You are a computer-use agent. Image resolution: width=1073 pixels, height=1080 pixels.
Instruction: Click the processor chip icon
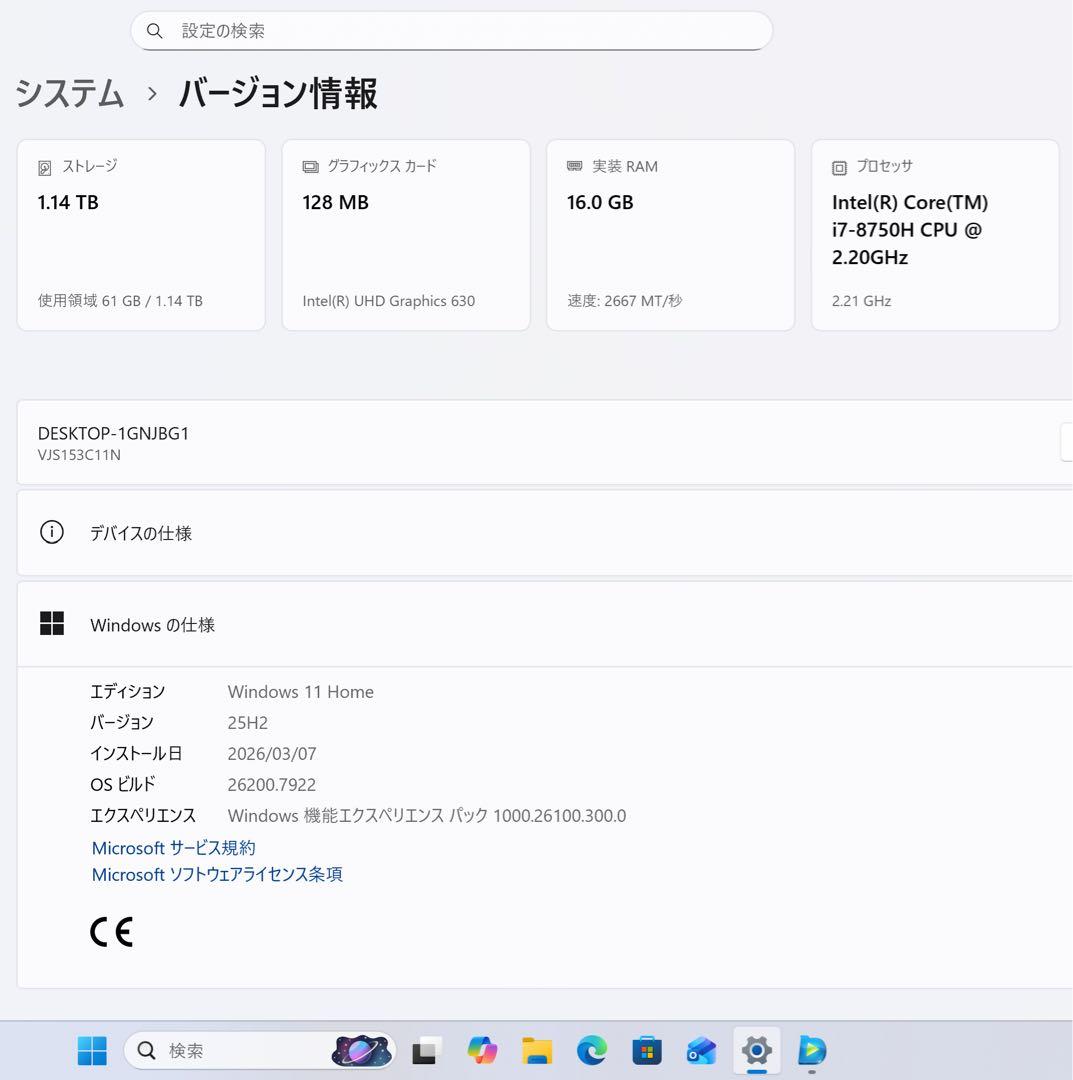coord(839,167)
